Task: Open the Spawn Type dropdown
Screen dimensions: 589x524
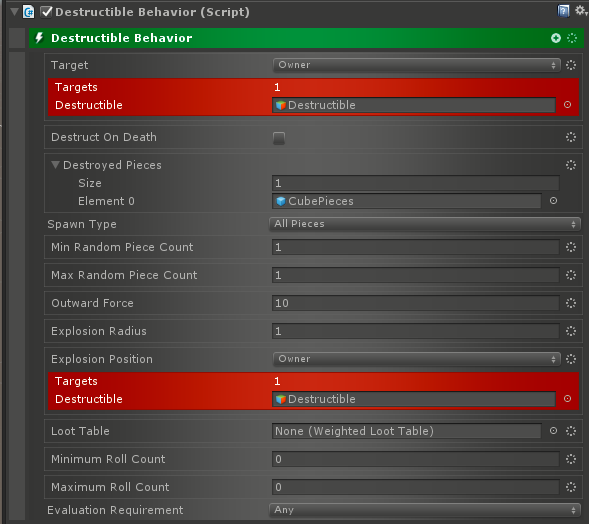Action: (425, 224)
